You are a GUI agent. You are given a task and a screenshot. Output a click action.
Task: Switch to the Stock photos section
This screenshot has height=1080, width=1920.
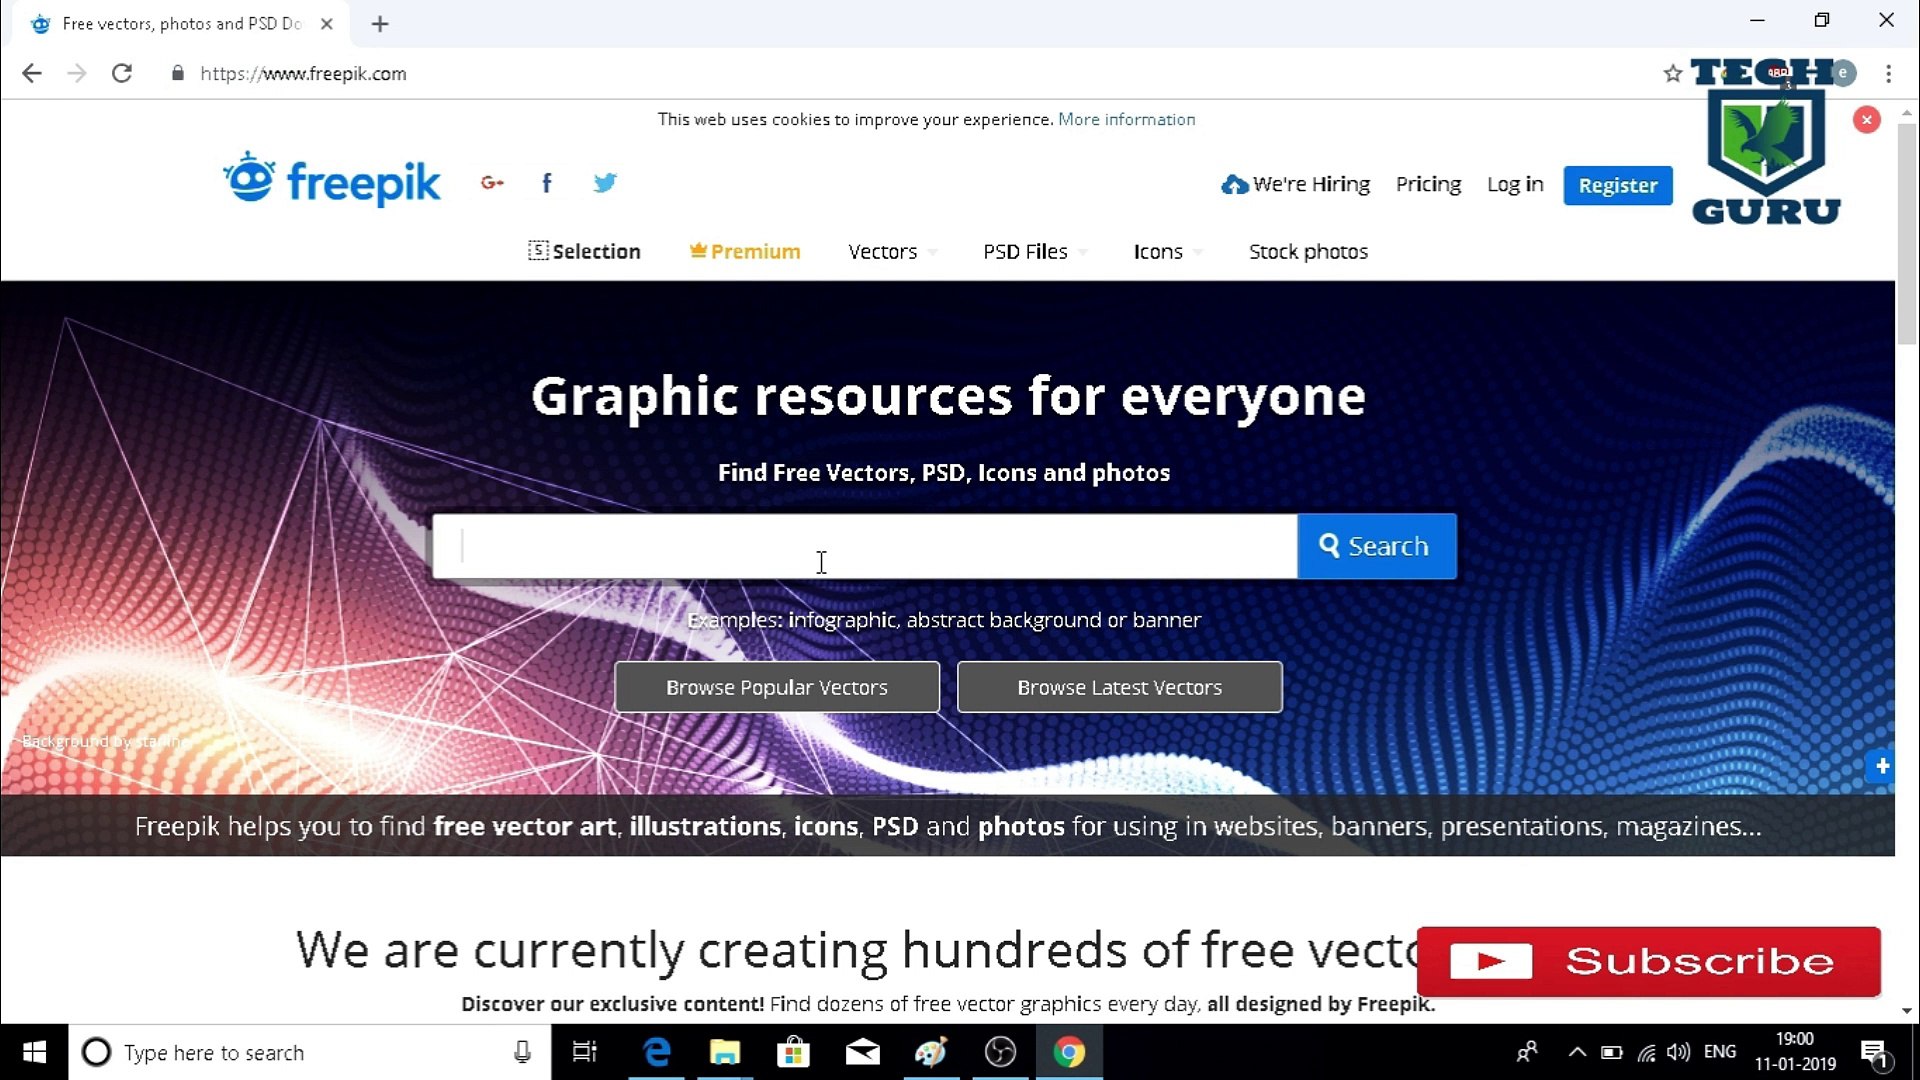coord(1308,252)
